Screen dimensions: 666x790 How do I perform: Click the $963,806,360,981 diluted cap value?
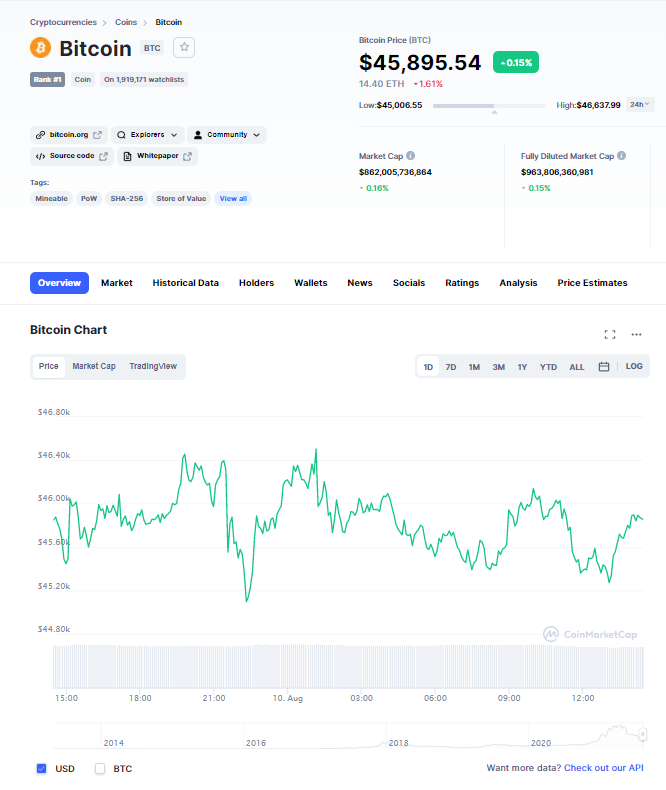click(557, 172)
